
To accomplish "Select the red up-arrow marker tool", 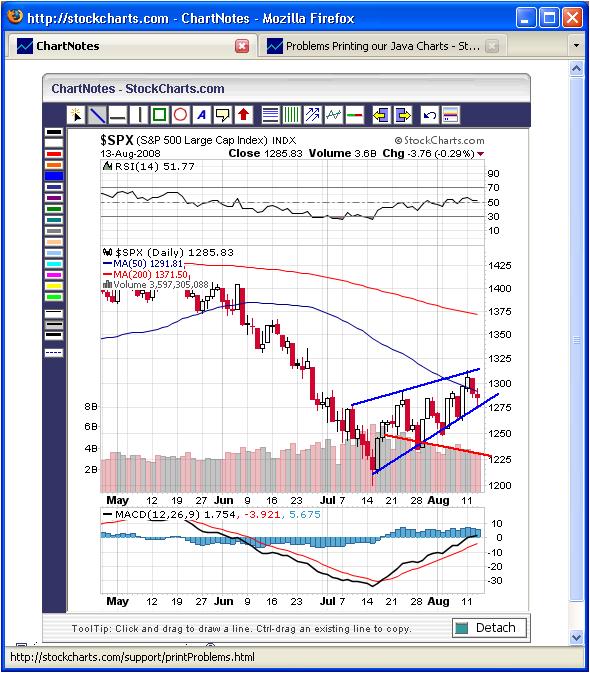I will coord(244,115).
